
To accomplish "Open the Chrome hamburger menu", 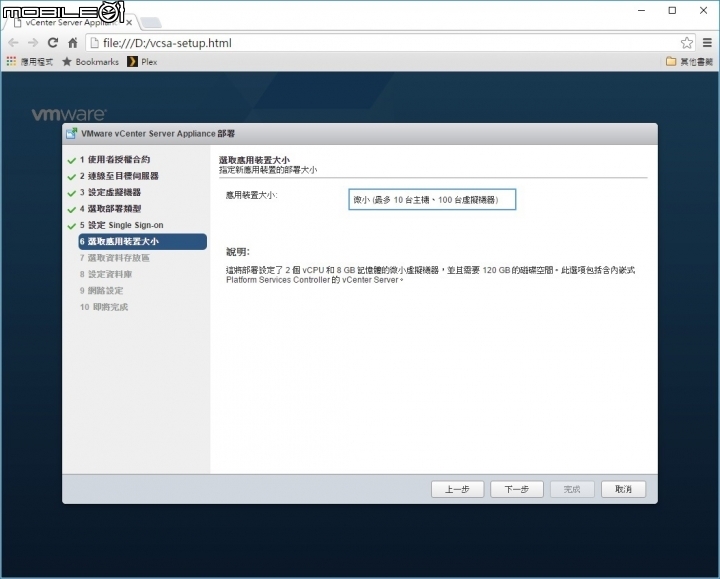I will pyautogui.click(x=707, y=43).
